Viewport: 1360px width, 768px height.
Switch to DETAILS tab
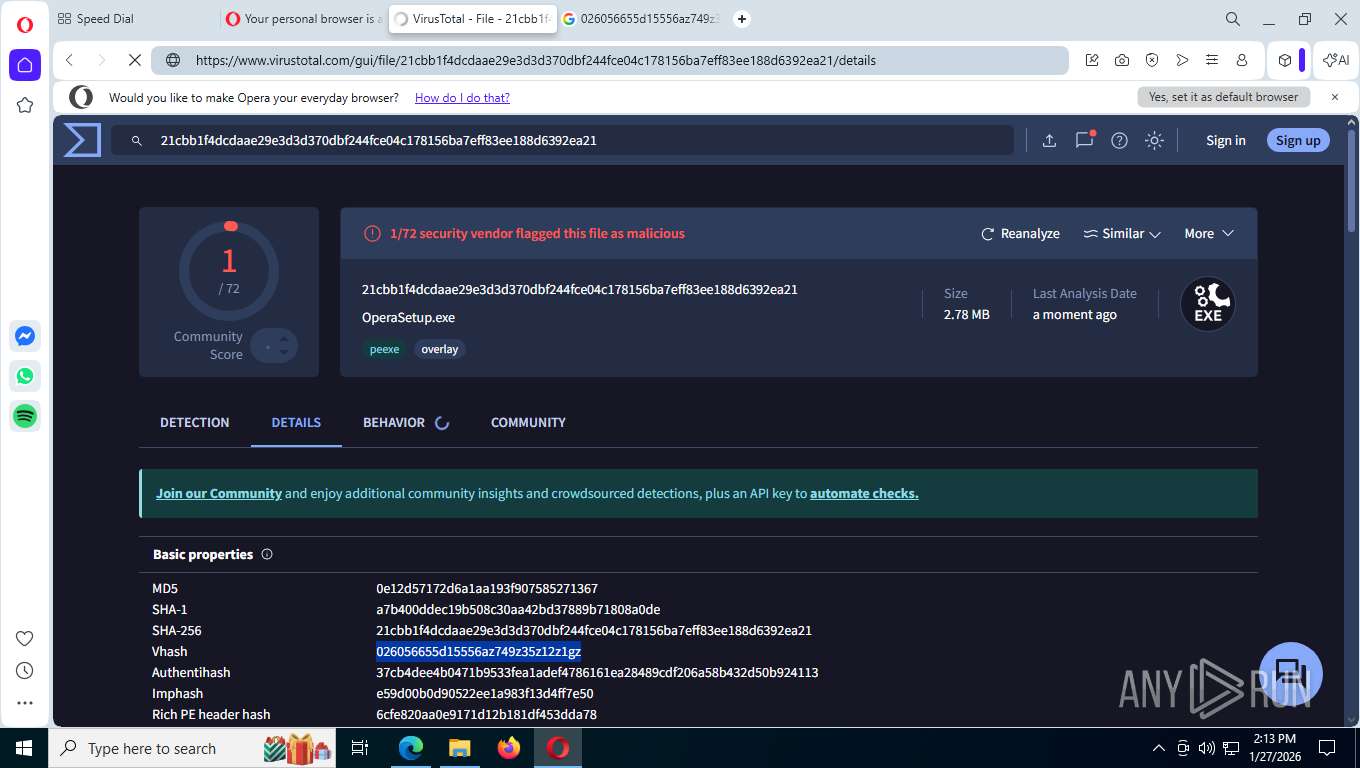296,422
